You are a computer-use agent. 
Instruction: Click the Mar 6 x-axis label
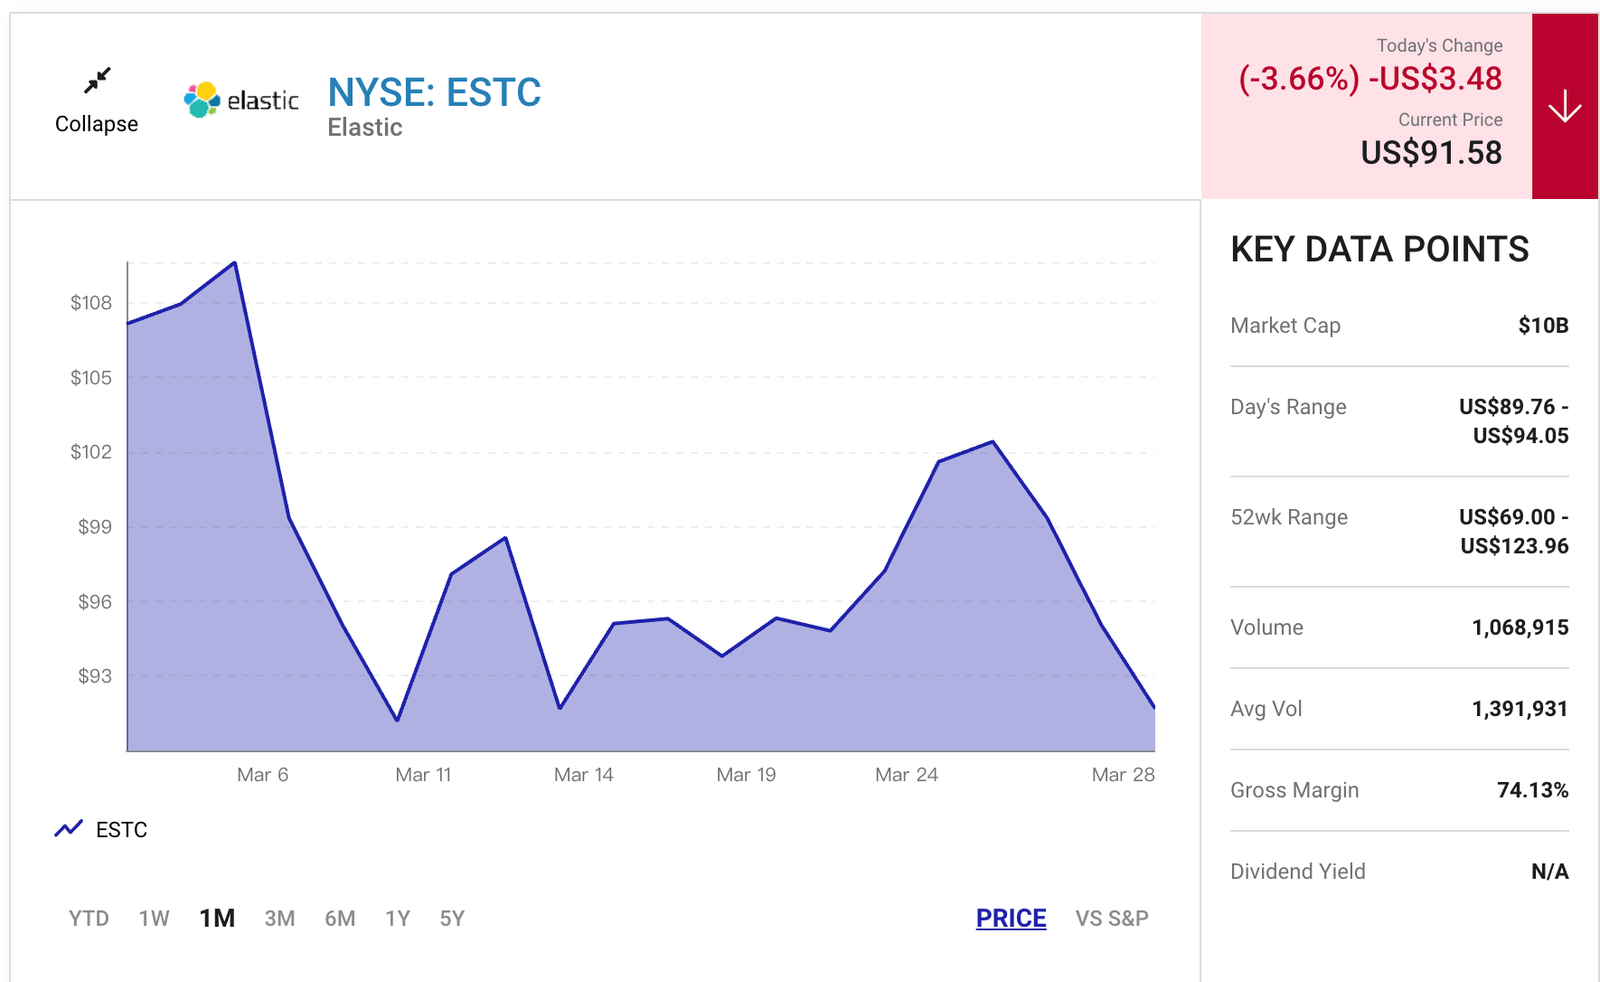[262, 775]
